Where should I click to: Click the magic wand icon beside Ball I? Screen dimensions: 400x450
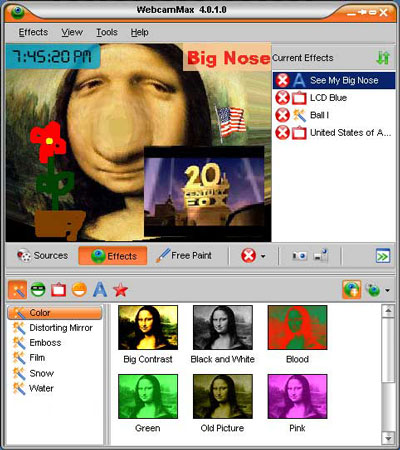point(299,115)
